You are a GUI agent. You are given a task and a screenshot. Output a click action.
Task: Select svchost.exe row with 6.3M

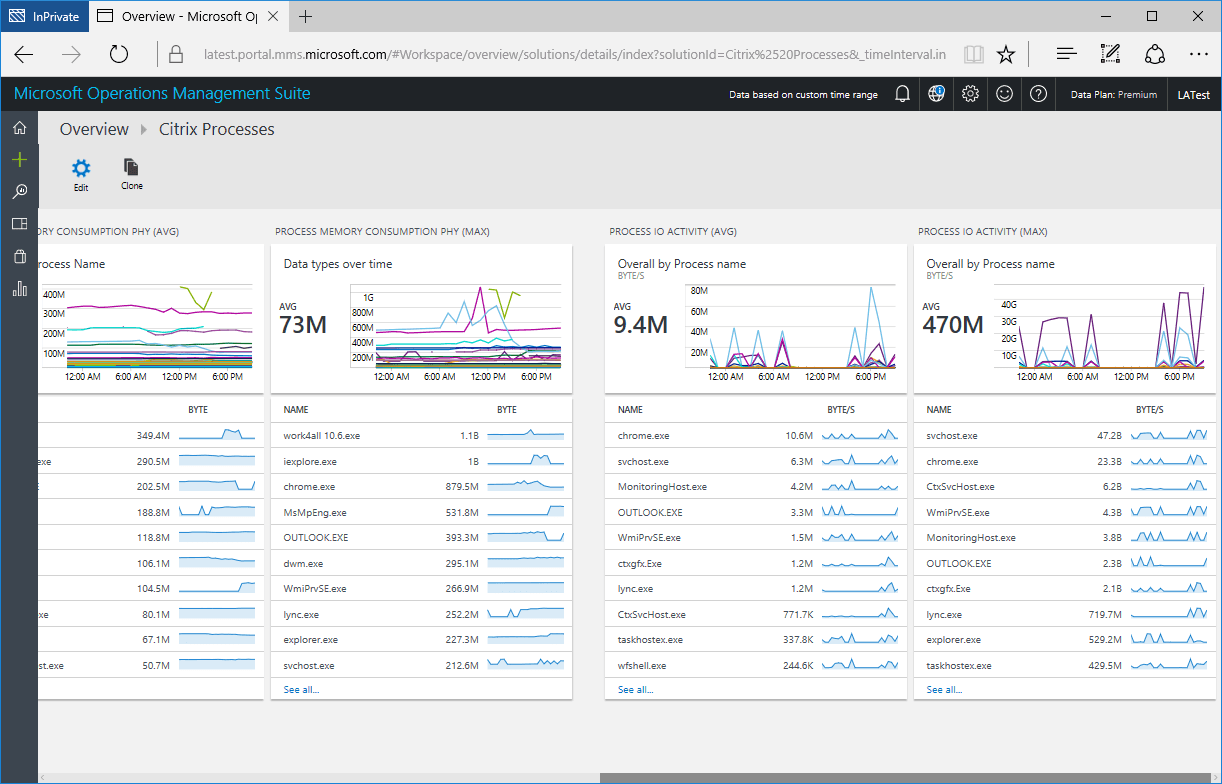(755, 462)
